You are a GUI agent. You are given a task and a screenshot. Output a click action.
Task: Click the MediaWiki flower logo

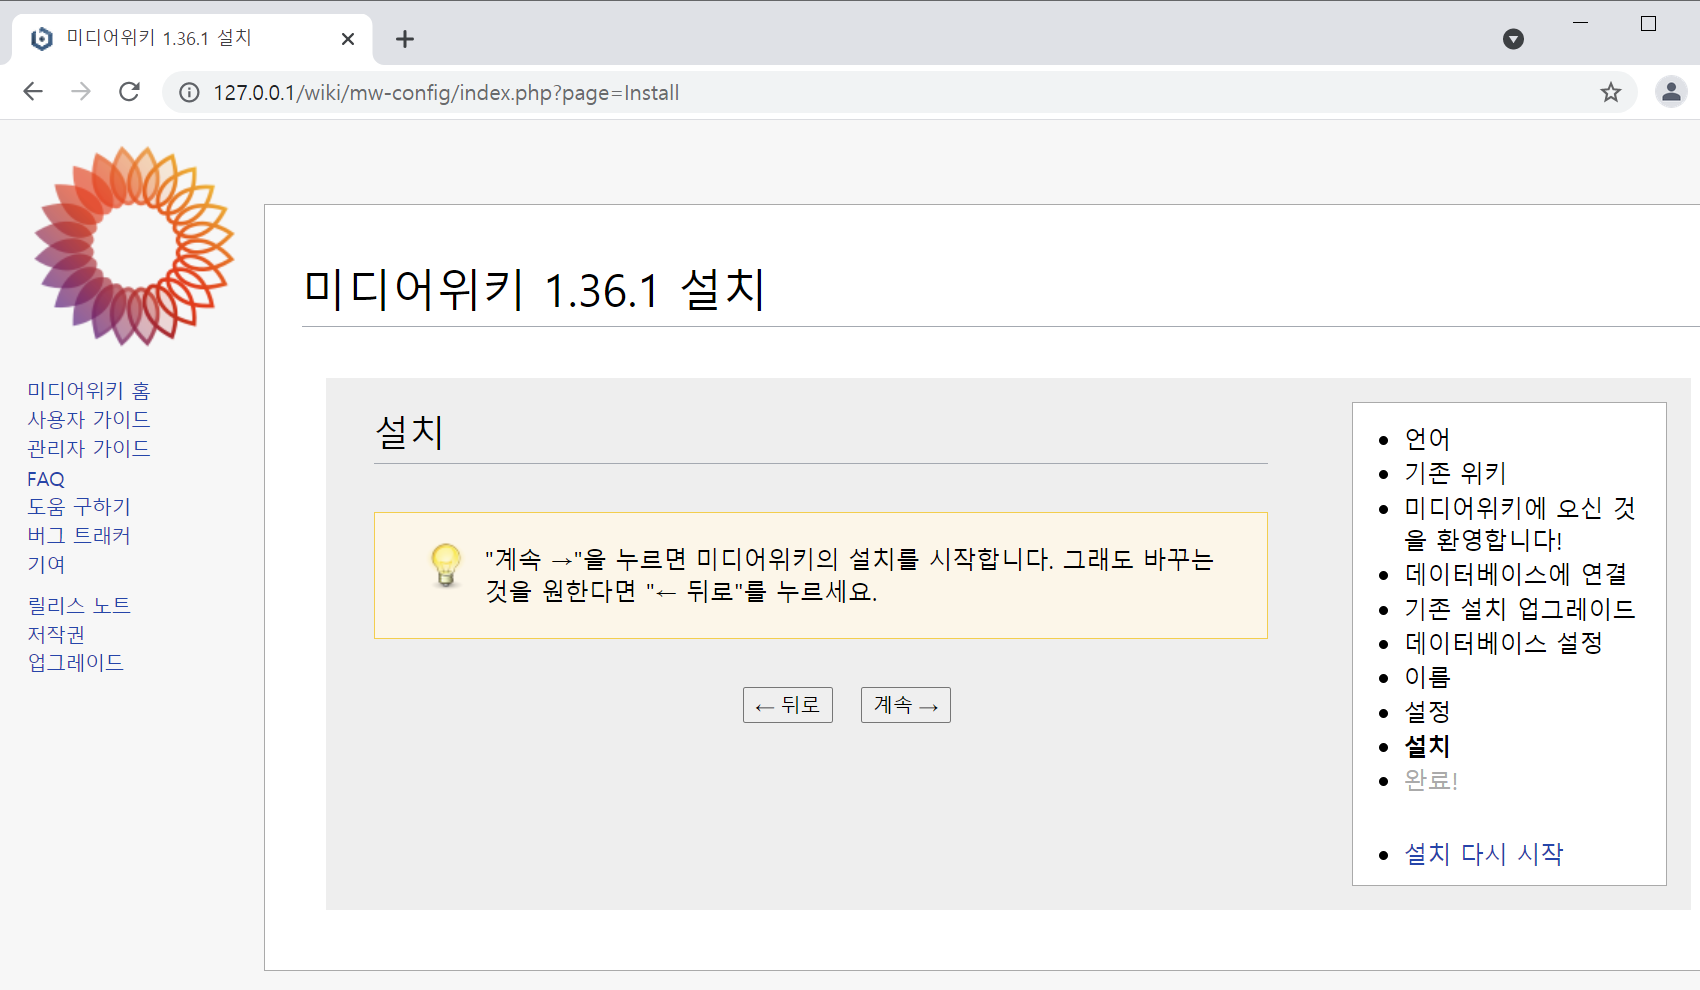134,246
